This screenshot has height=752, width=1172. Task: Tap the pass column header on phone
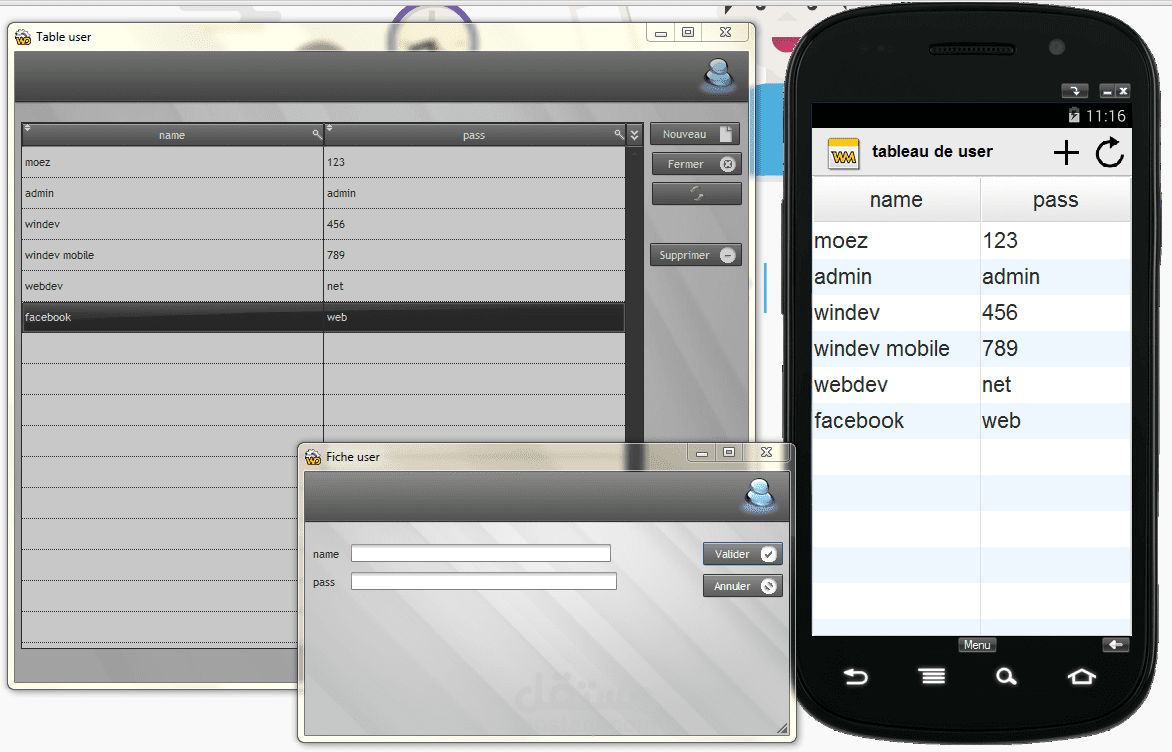[1055, 200]
